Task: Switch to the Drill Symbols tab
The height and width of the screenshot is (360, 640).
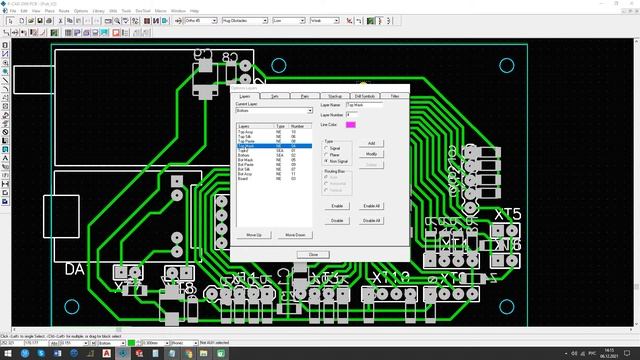Action: [365, 96]
